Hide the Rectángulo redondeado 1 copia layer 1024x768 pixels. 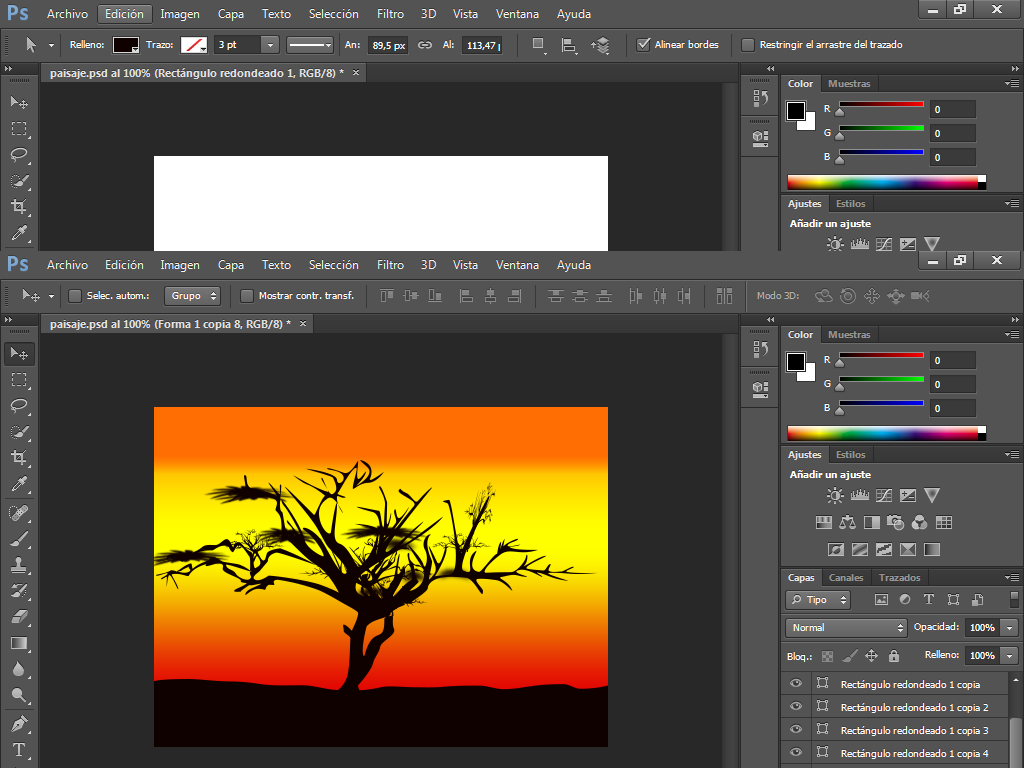(x=795, y=683)
